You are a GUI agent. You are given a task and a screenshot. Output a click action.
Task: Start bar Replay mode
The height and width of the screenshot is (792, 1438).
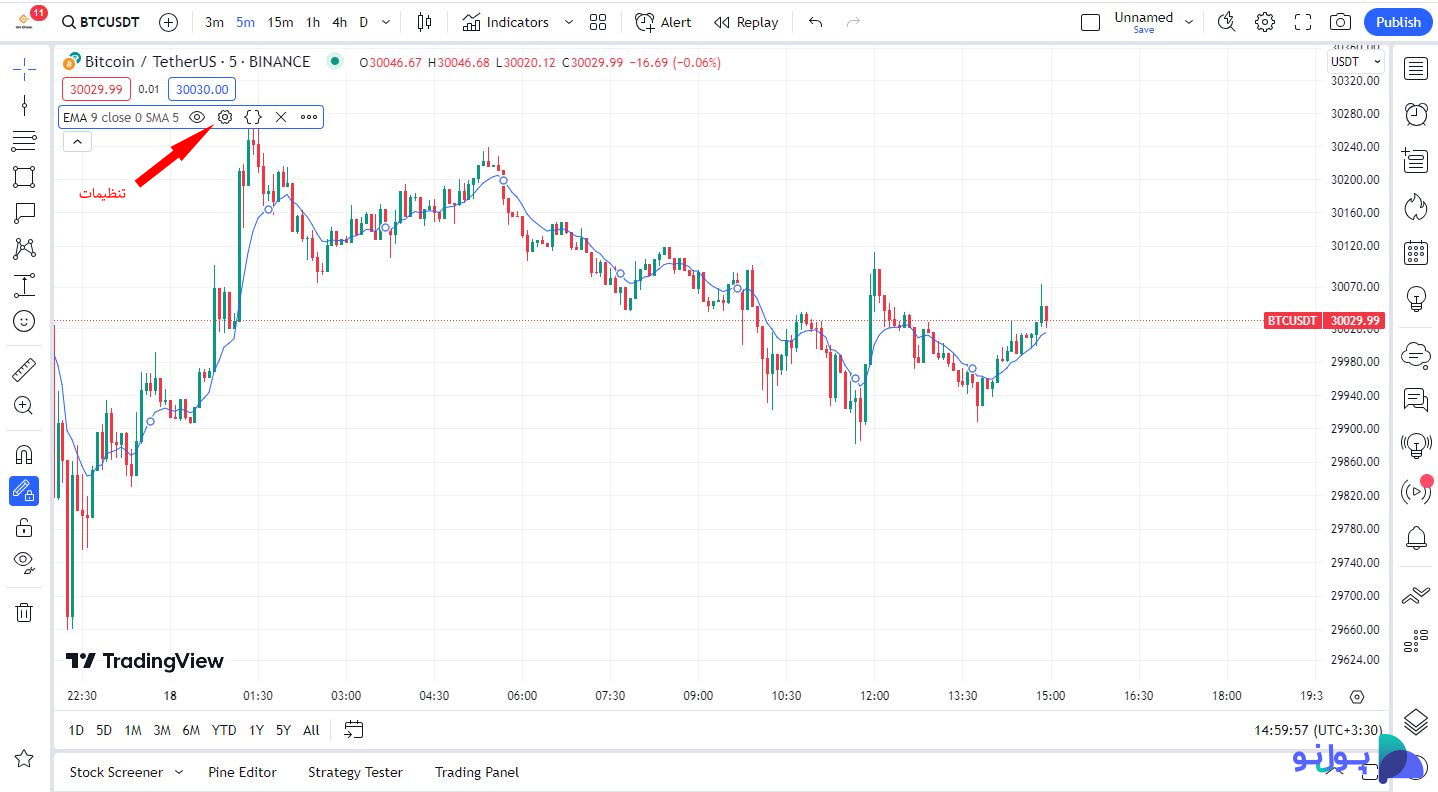tap(746, 22)
